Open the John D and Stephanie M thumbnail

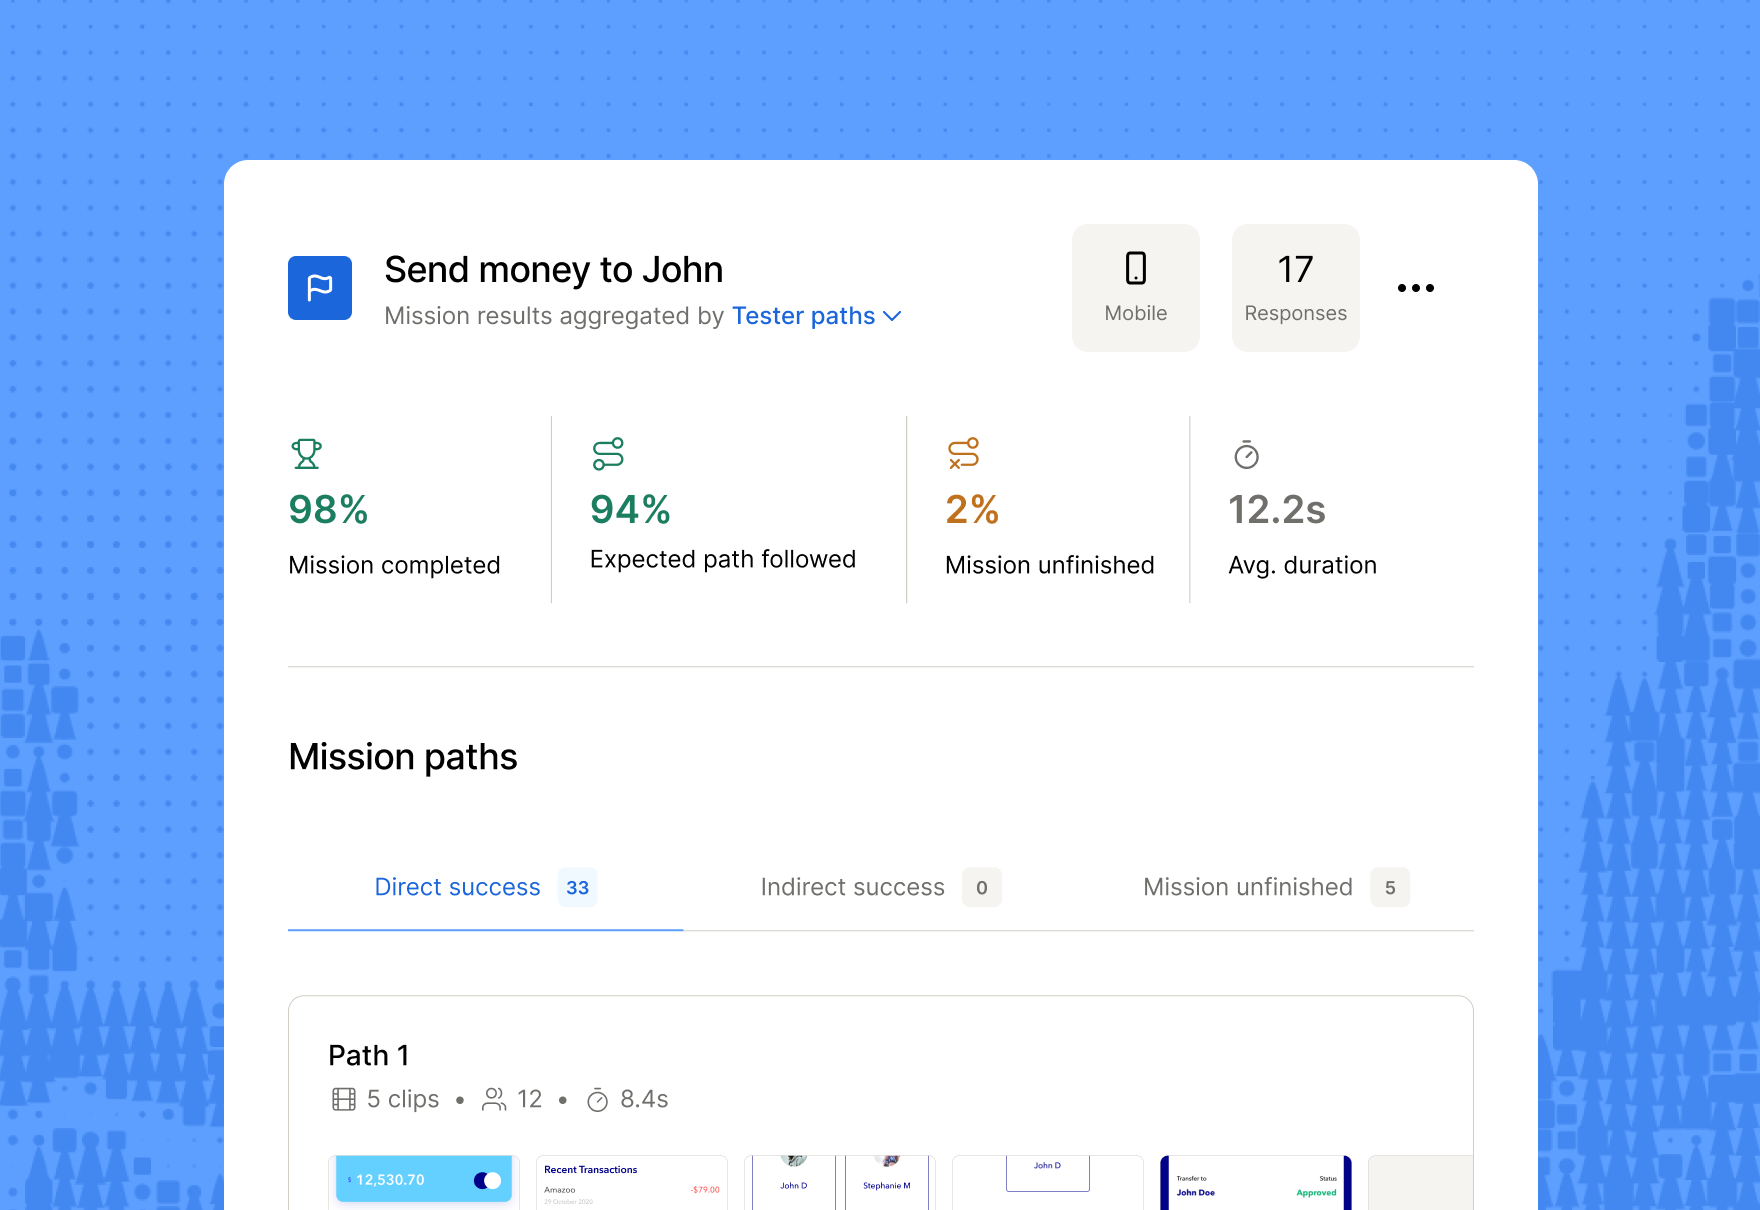pos(840,1183)
